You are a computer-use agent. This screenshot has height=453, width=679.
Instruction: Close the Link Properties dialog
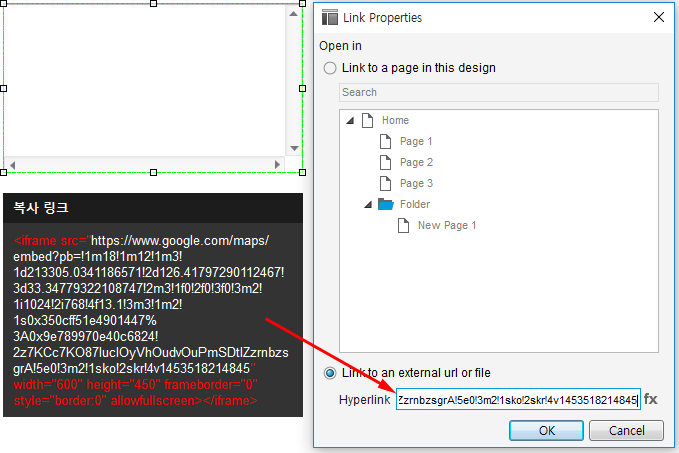tap(659, 17)
